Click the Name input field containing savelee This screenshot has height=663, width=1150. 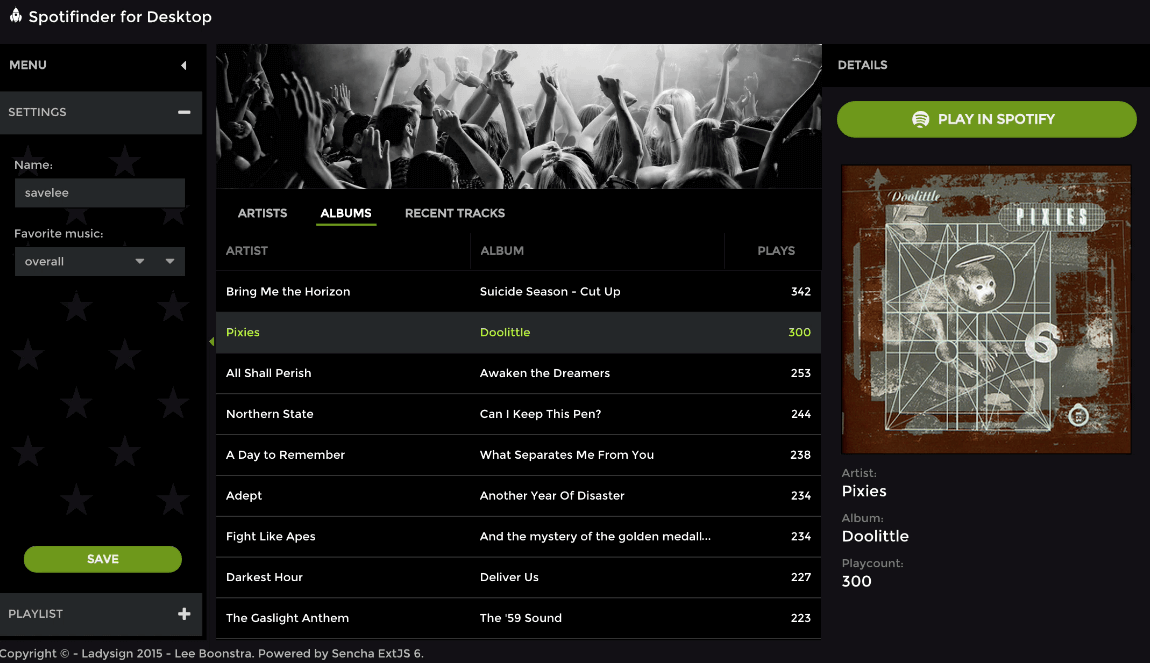coord(100,193)
